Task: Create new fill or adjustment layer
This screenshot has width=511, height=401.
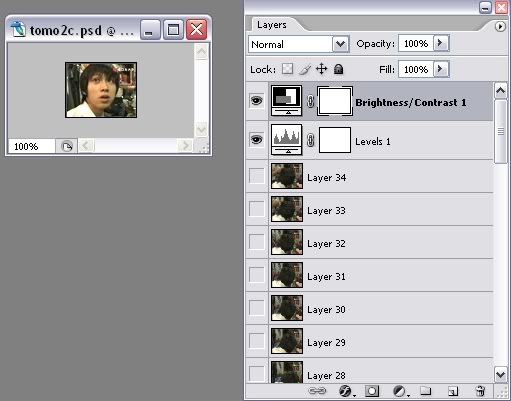Action: pyautogui.click(x=400, y=391)
